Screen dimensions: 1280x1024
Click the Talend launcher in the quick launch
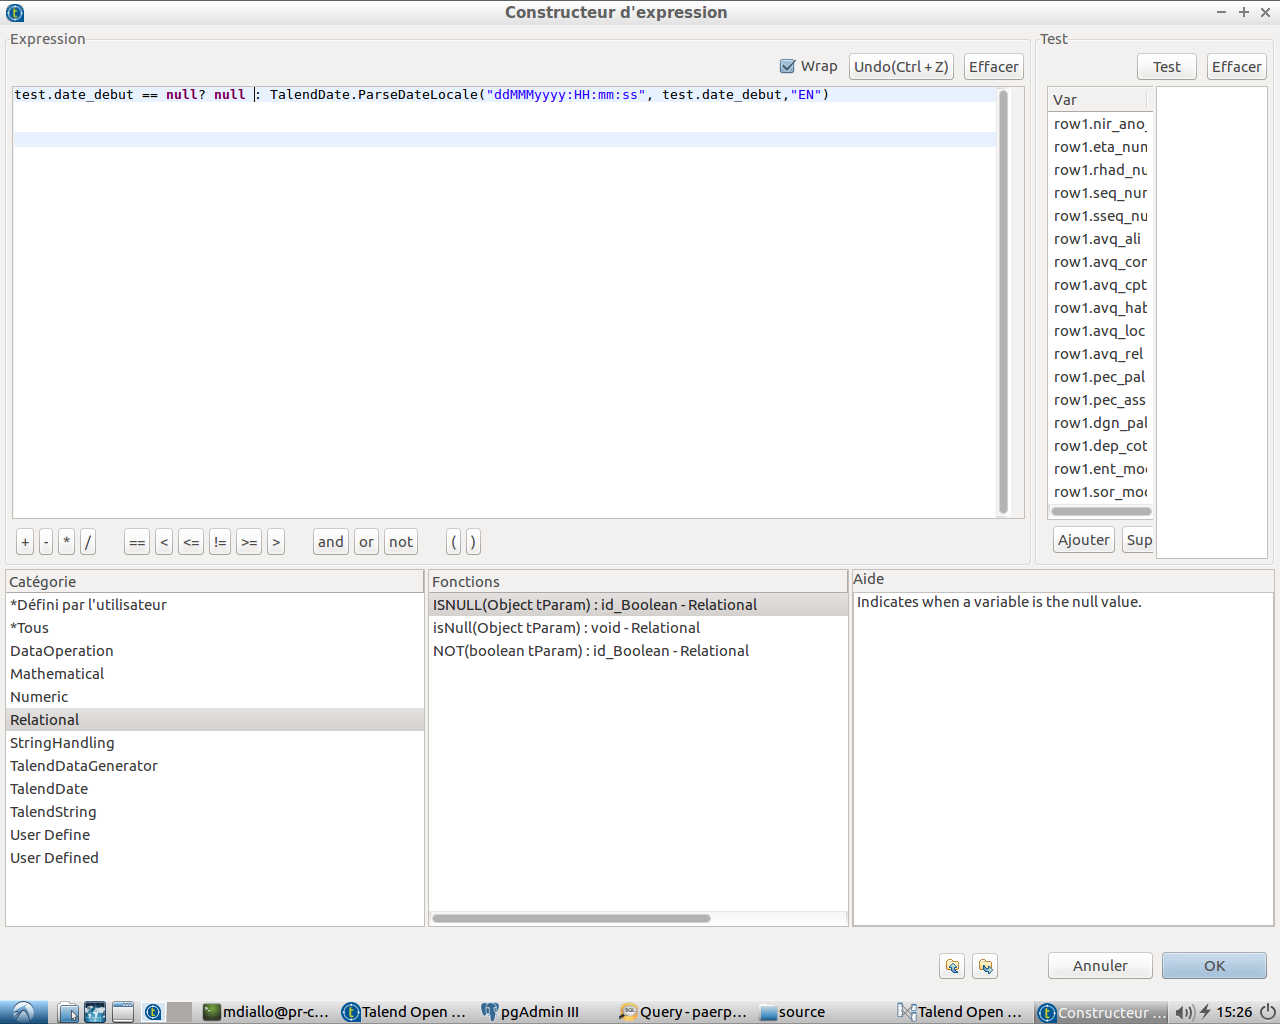point(152,1012)
